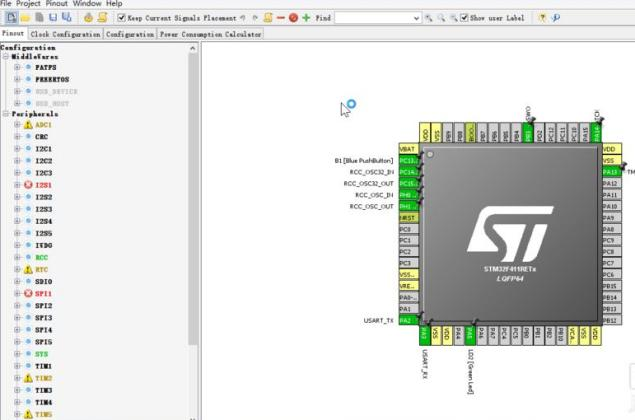Click the Generate Code gear icon
635x420 pixels.
88,17
